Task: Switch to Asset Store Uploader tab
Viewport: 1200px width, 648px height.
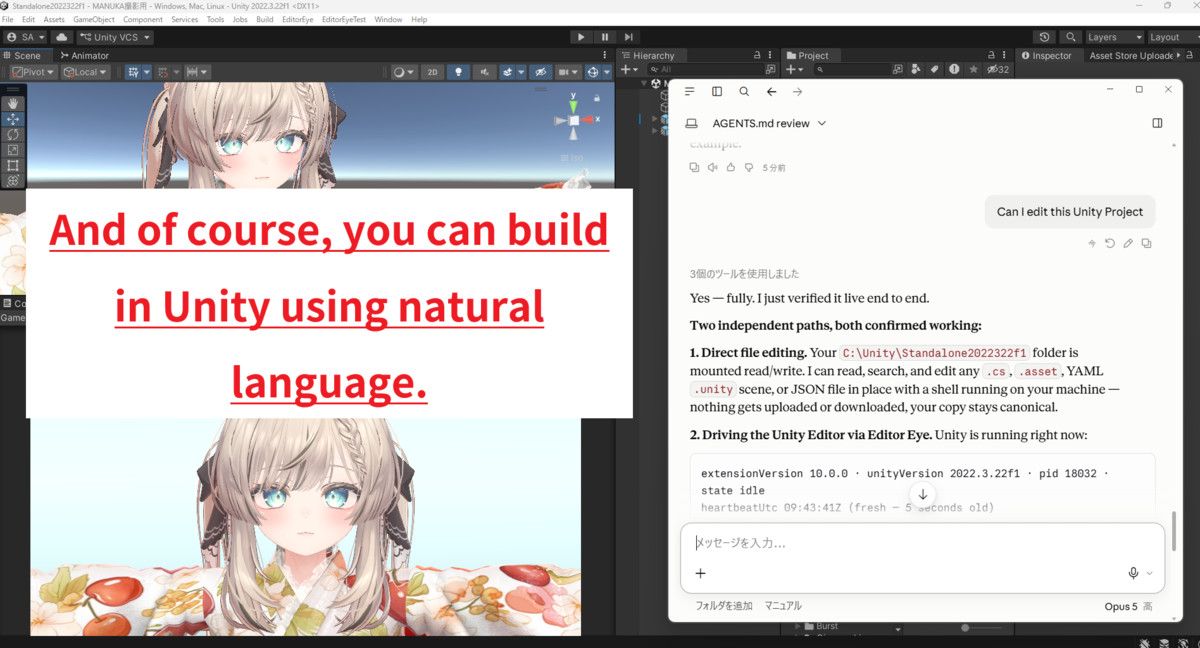Action: point(1132,56)
